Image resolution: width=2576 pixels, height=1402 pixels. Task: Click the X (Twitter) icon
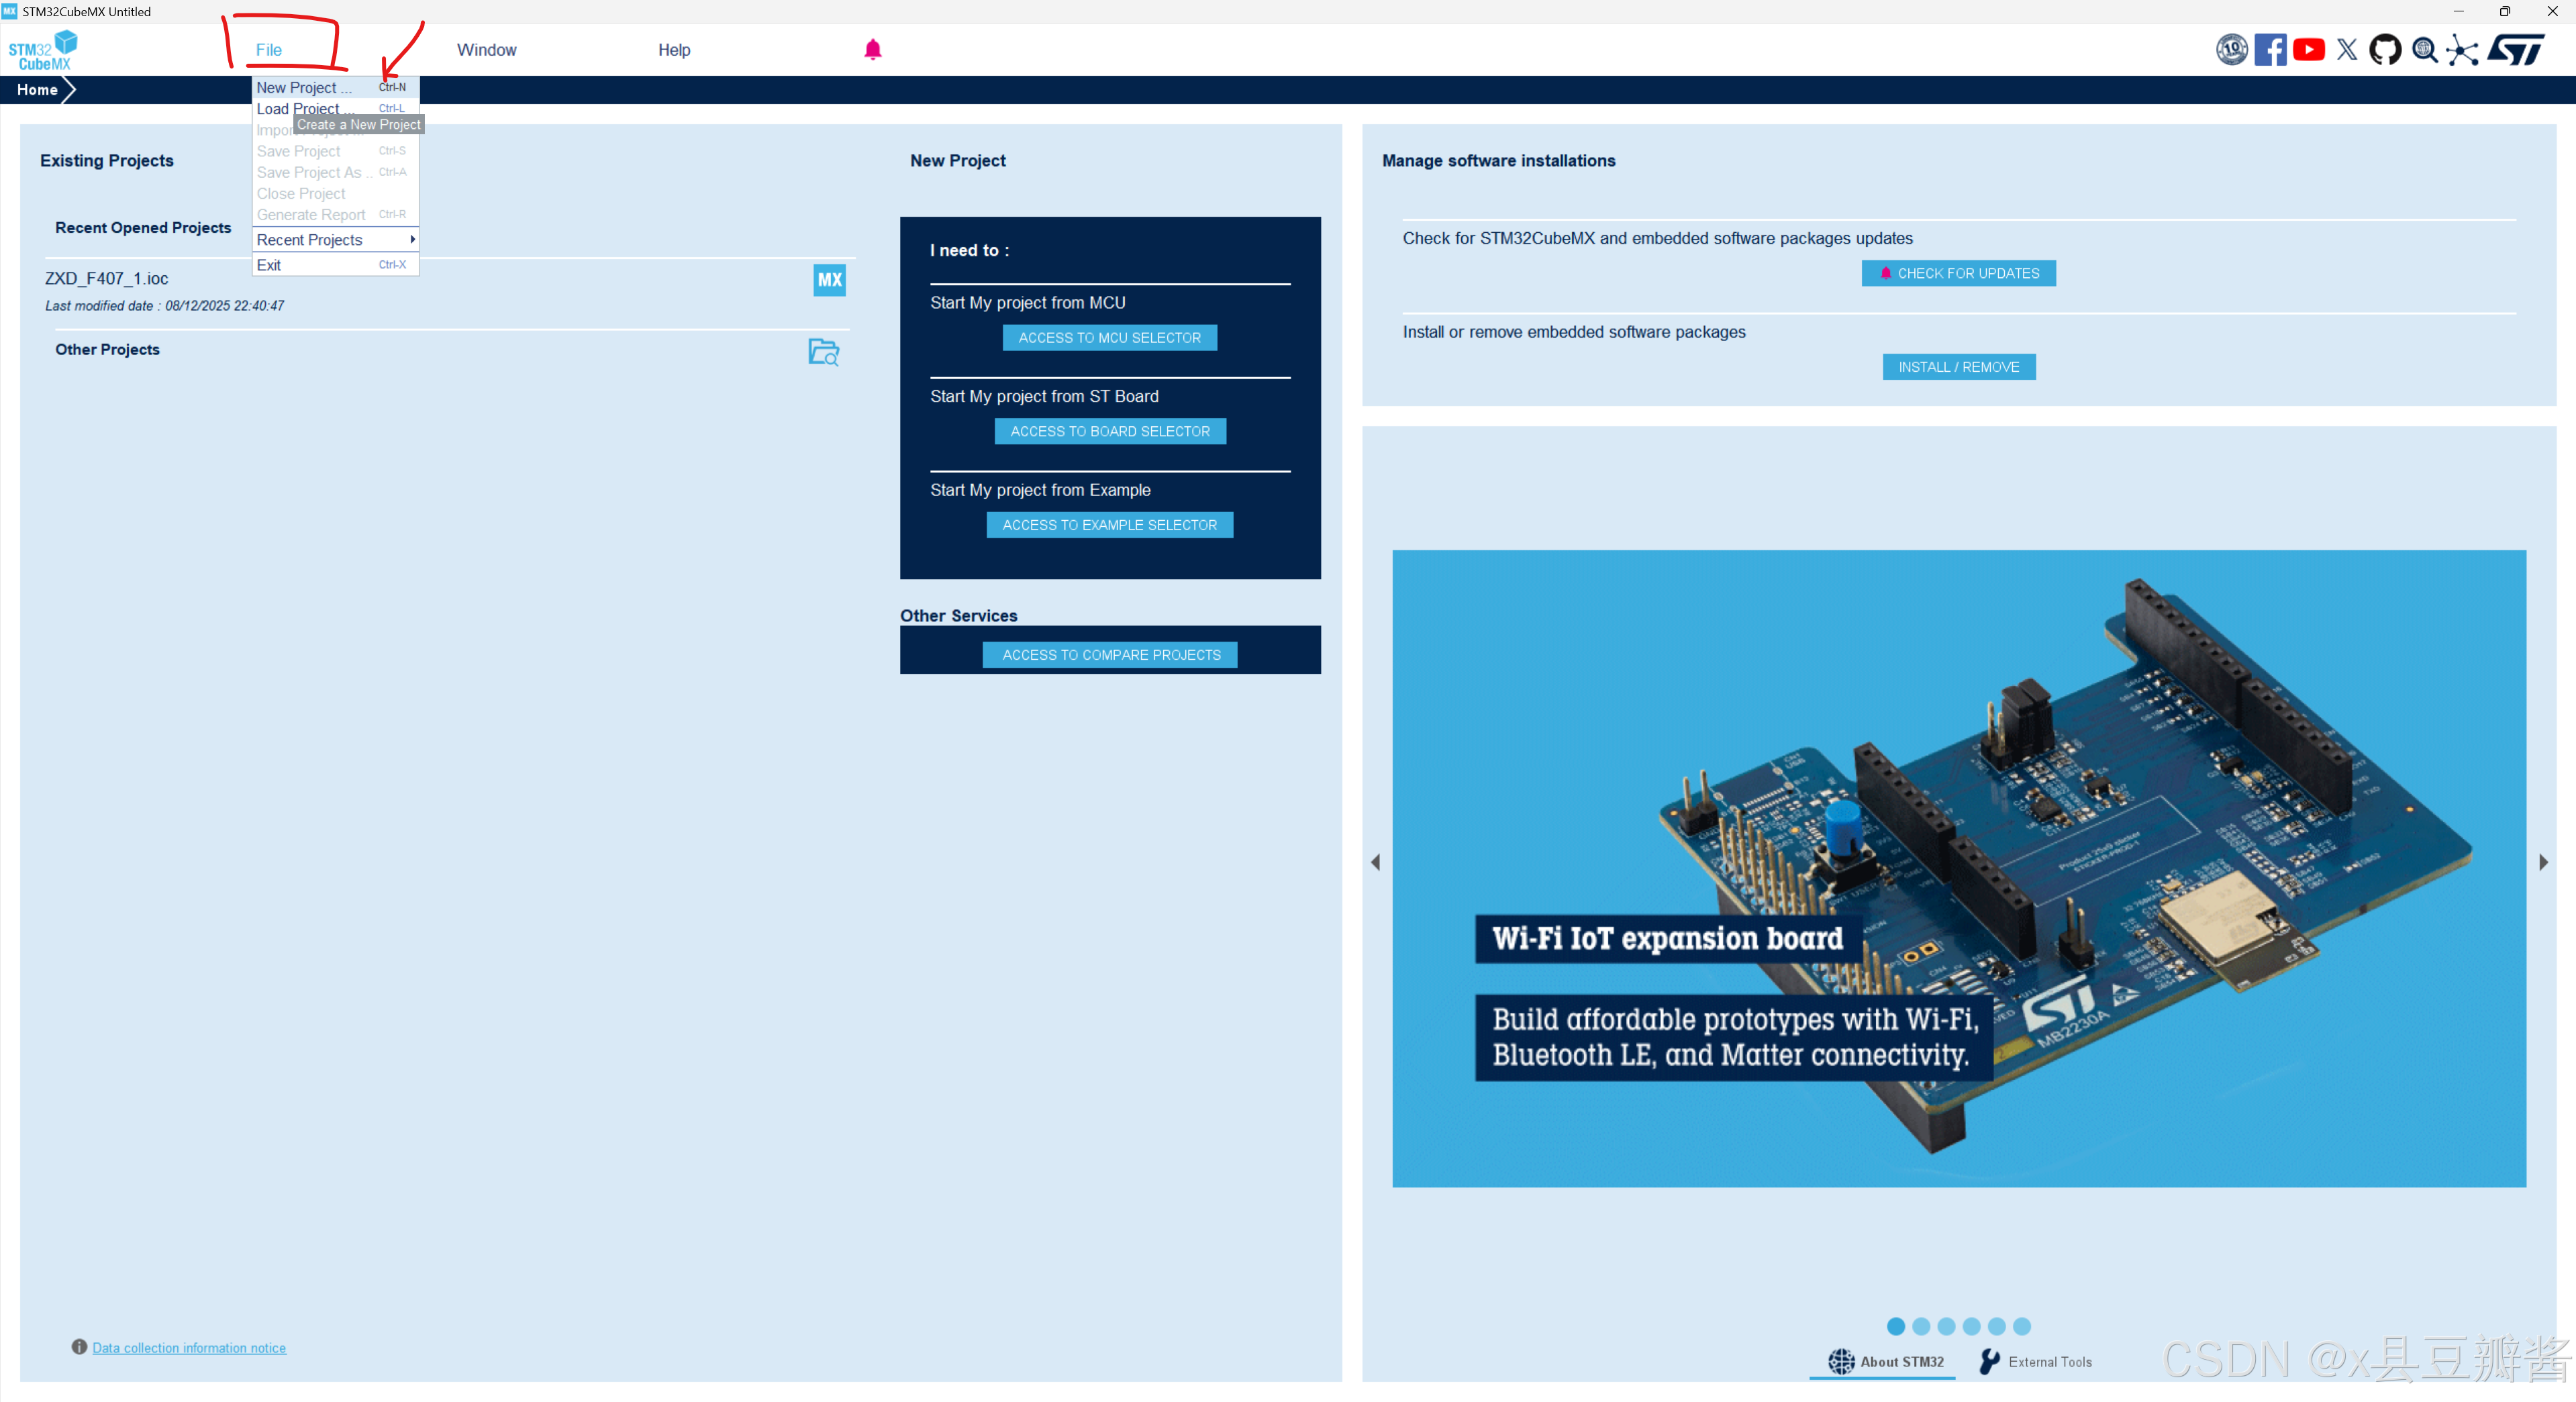[2346, 49]
